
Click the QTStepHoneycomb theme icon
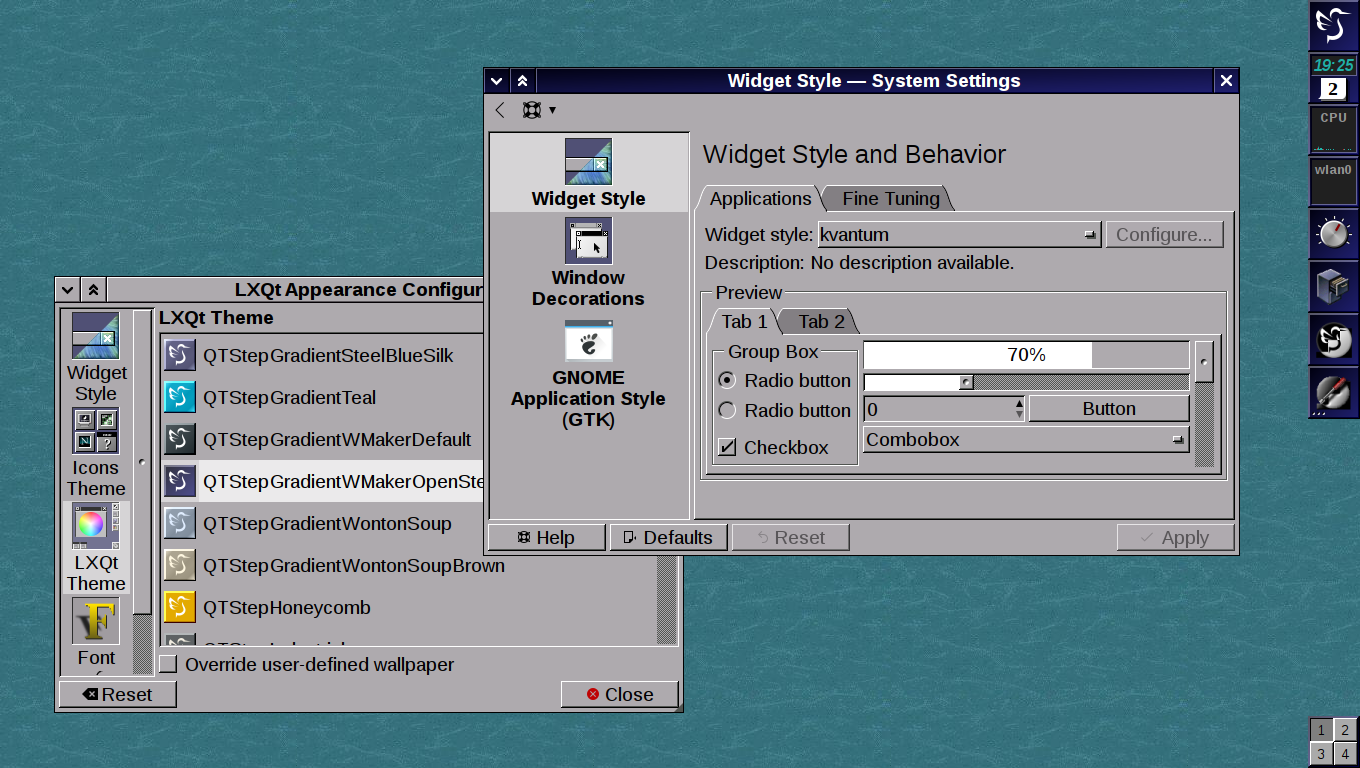point(180,607)
